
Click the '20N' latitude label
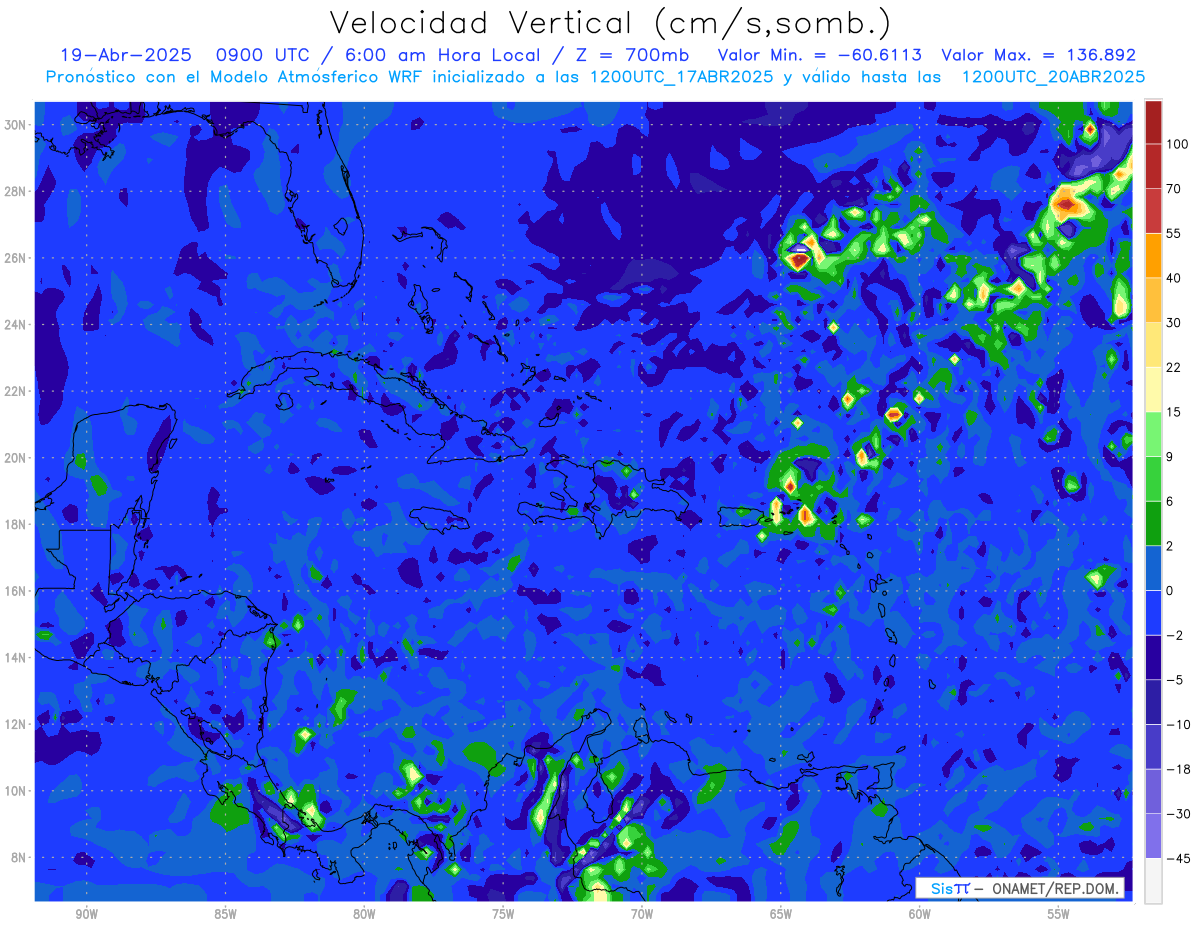[15, 458]
